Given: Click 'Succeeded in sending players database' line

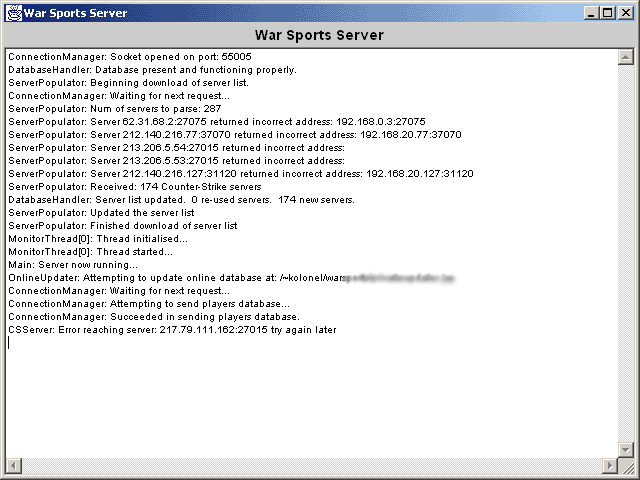Looking at the screenshot, I should point(154,317).
